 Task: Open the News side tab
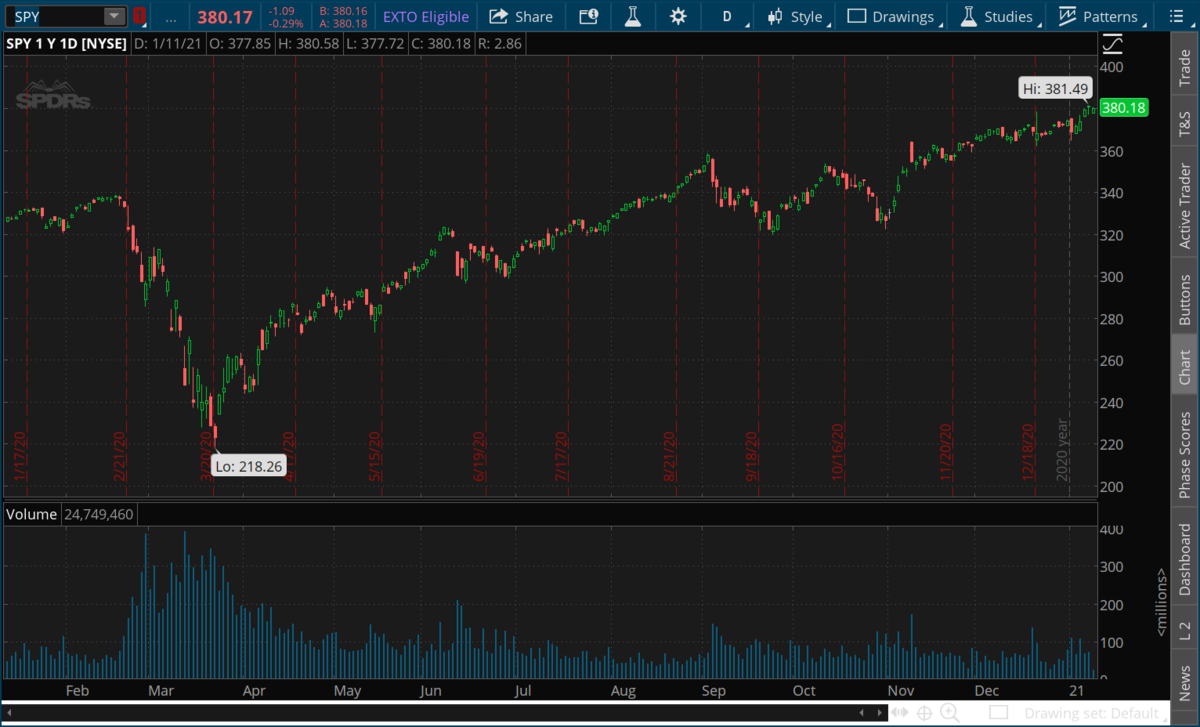pos(1185,685)
